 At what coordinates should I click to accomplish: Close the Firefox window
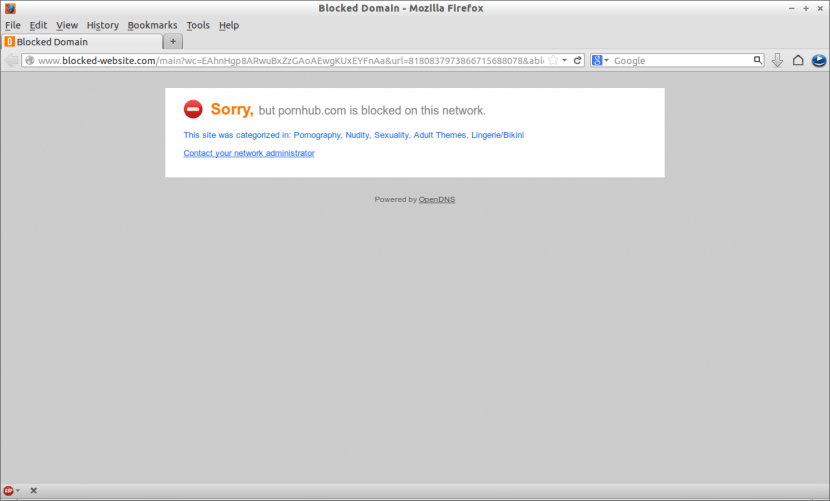pos(820,8)
